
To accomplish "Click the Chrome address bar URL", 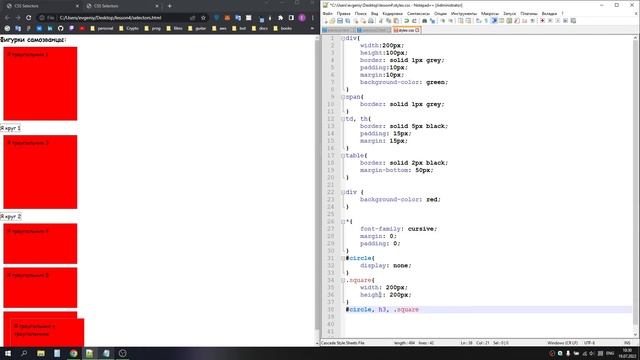I will pyautogui.click(x=111, y=18).
